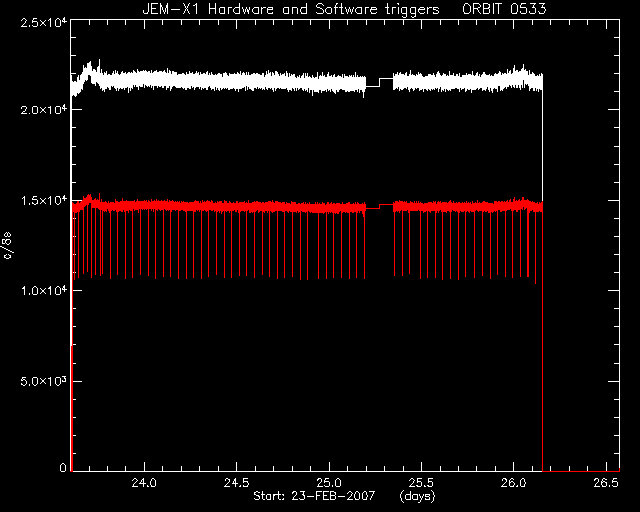This screenshot has width=640, height=512.
Task: Click the plot title 'JEM-X1 Hardware and Software triggers'
Action: point(291,9)
